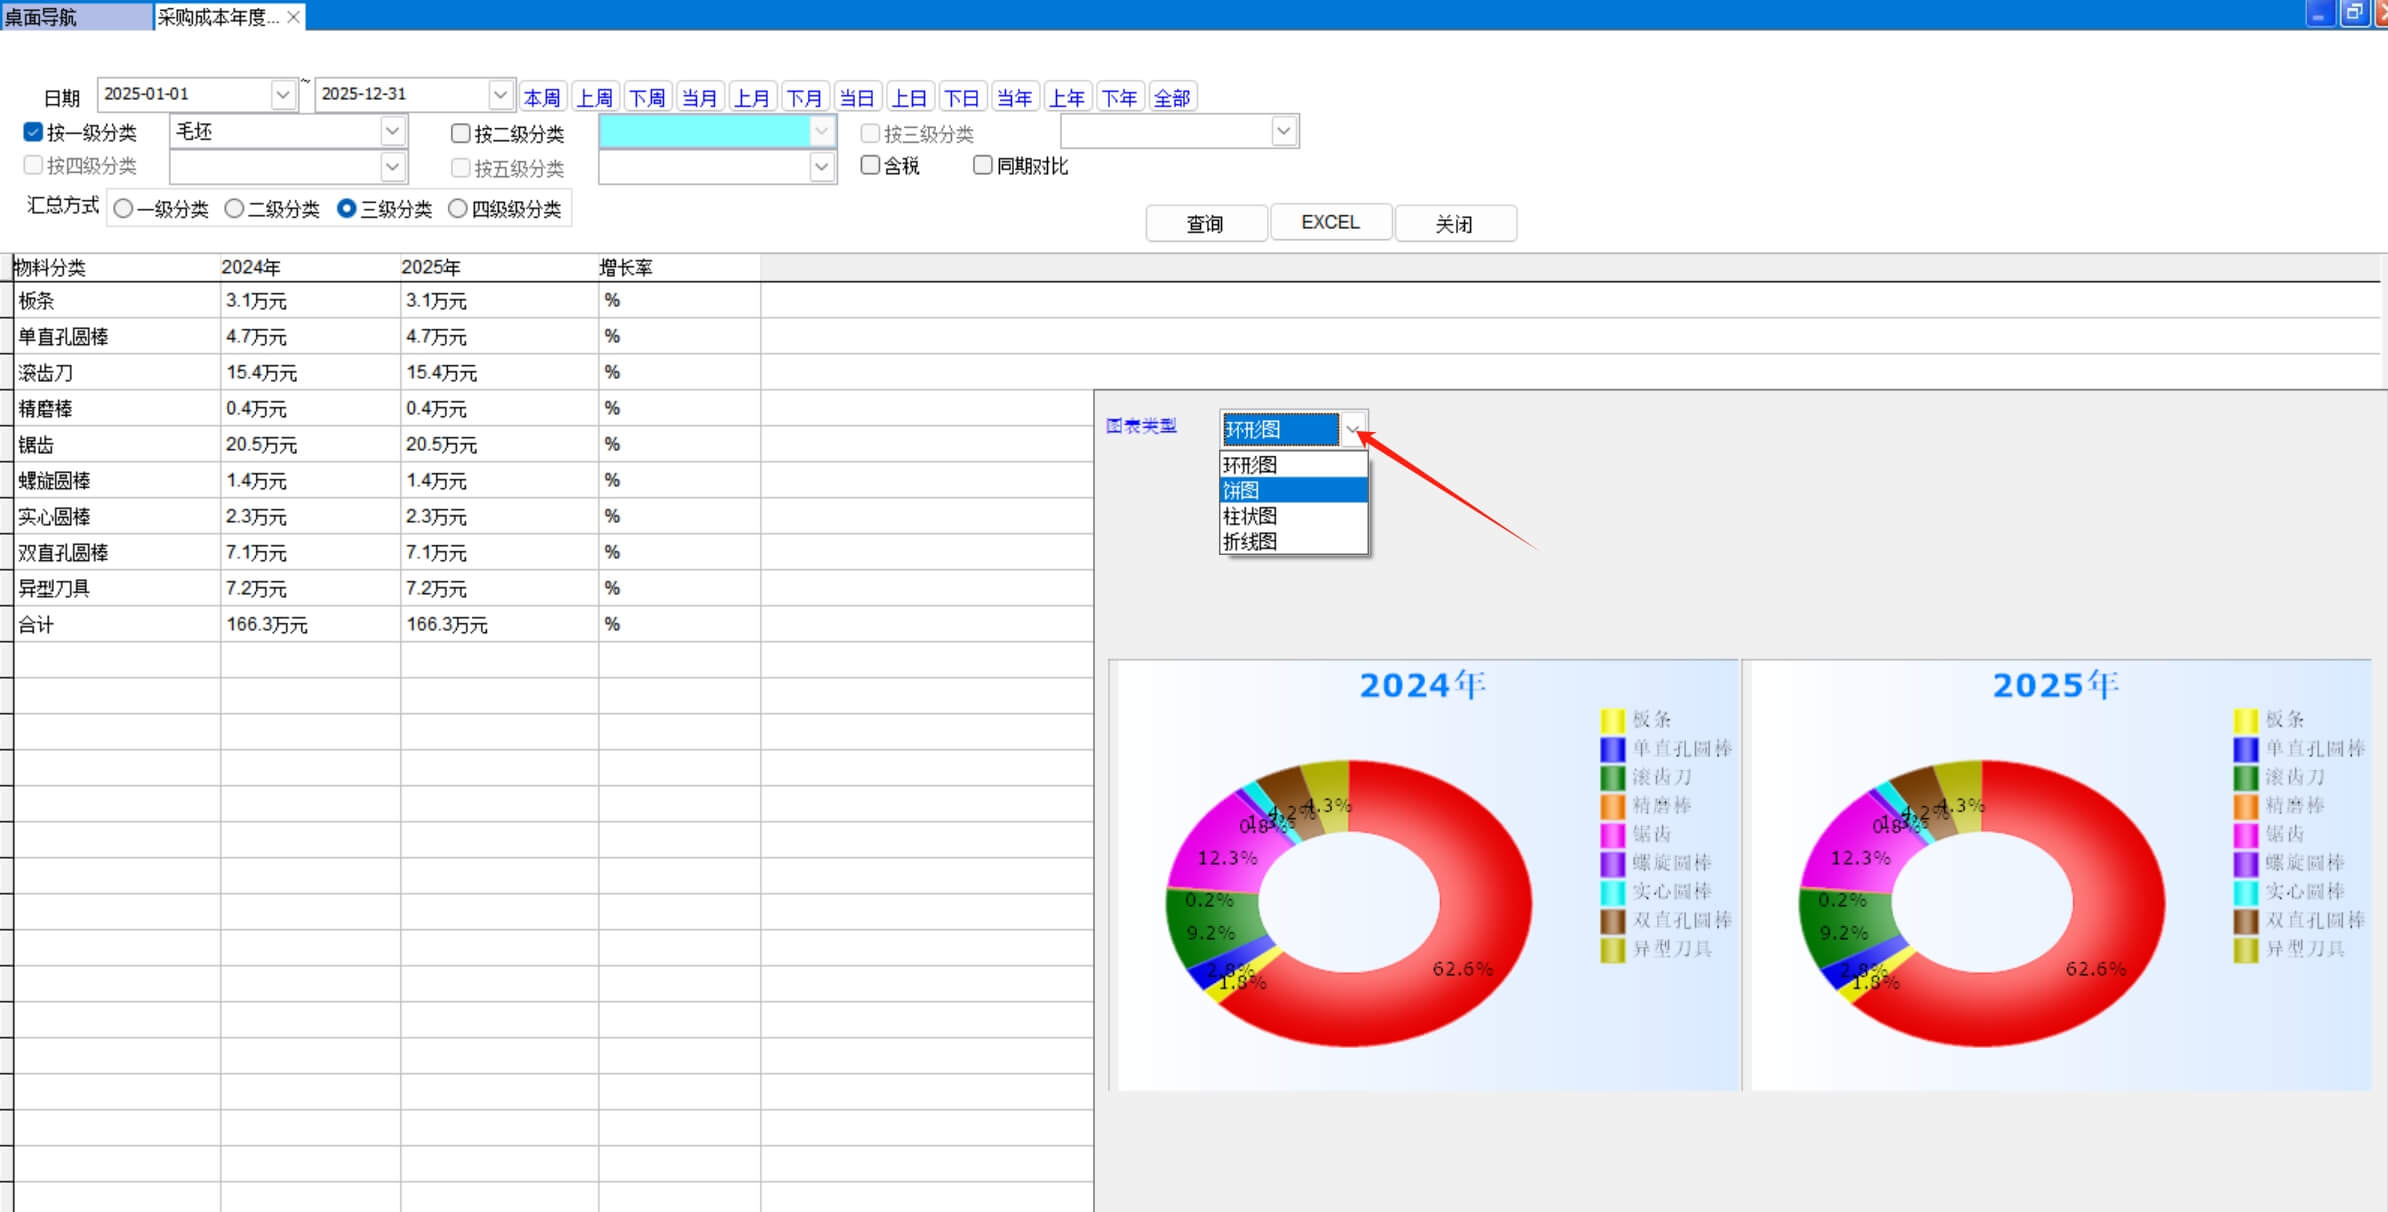
Task: Open the 毛坯 first-level category dropdown
Action: (x=392, y=131)
